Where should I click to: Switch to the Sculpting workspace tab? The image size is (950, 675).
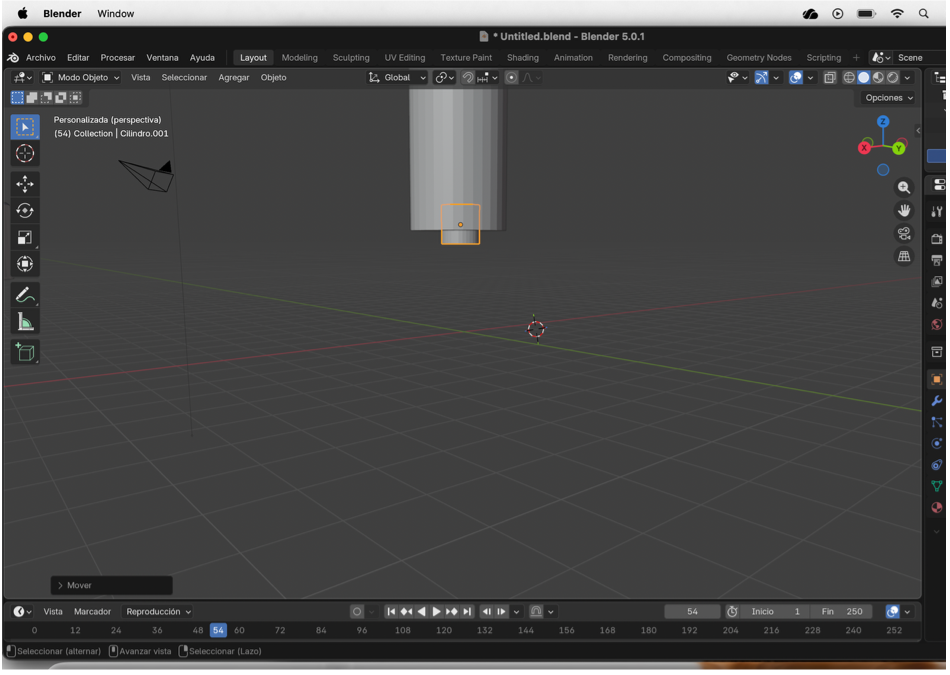(x=350, y=58)
